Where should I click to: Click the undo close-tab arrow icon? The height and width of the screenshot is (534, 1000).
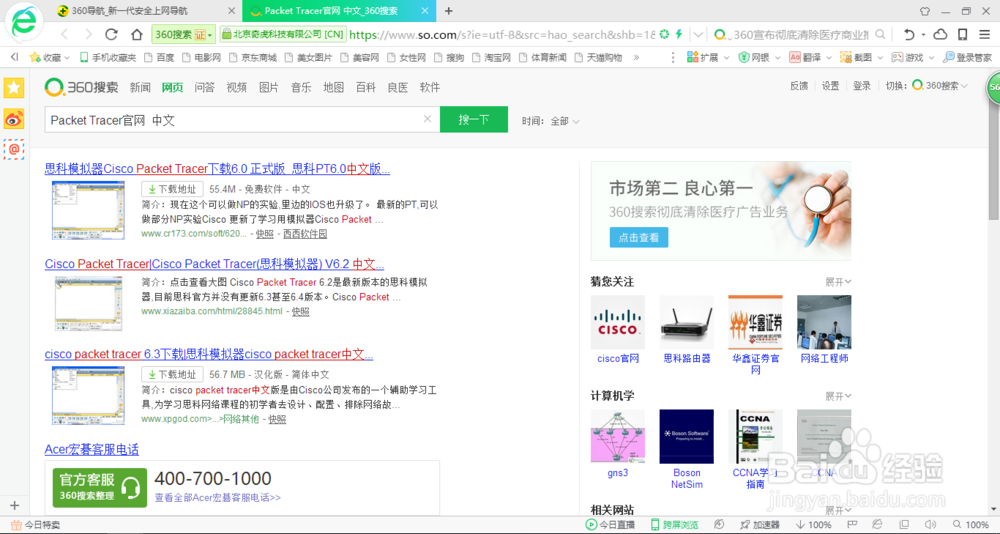(909, 34)
